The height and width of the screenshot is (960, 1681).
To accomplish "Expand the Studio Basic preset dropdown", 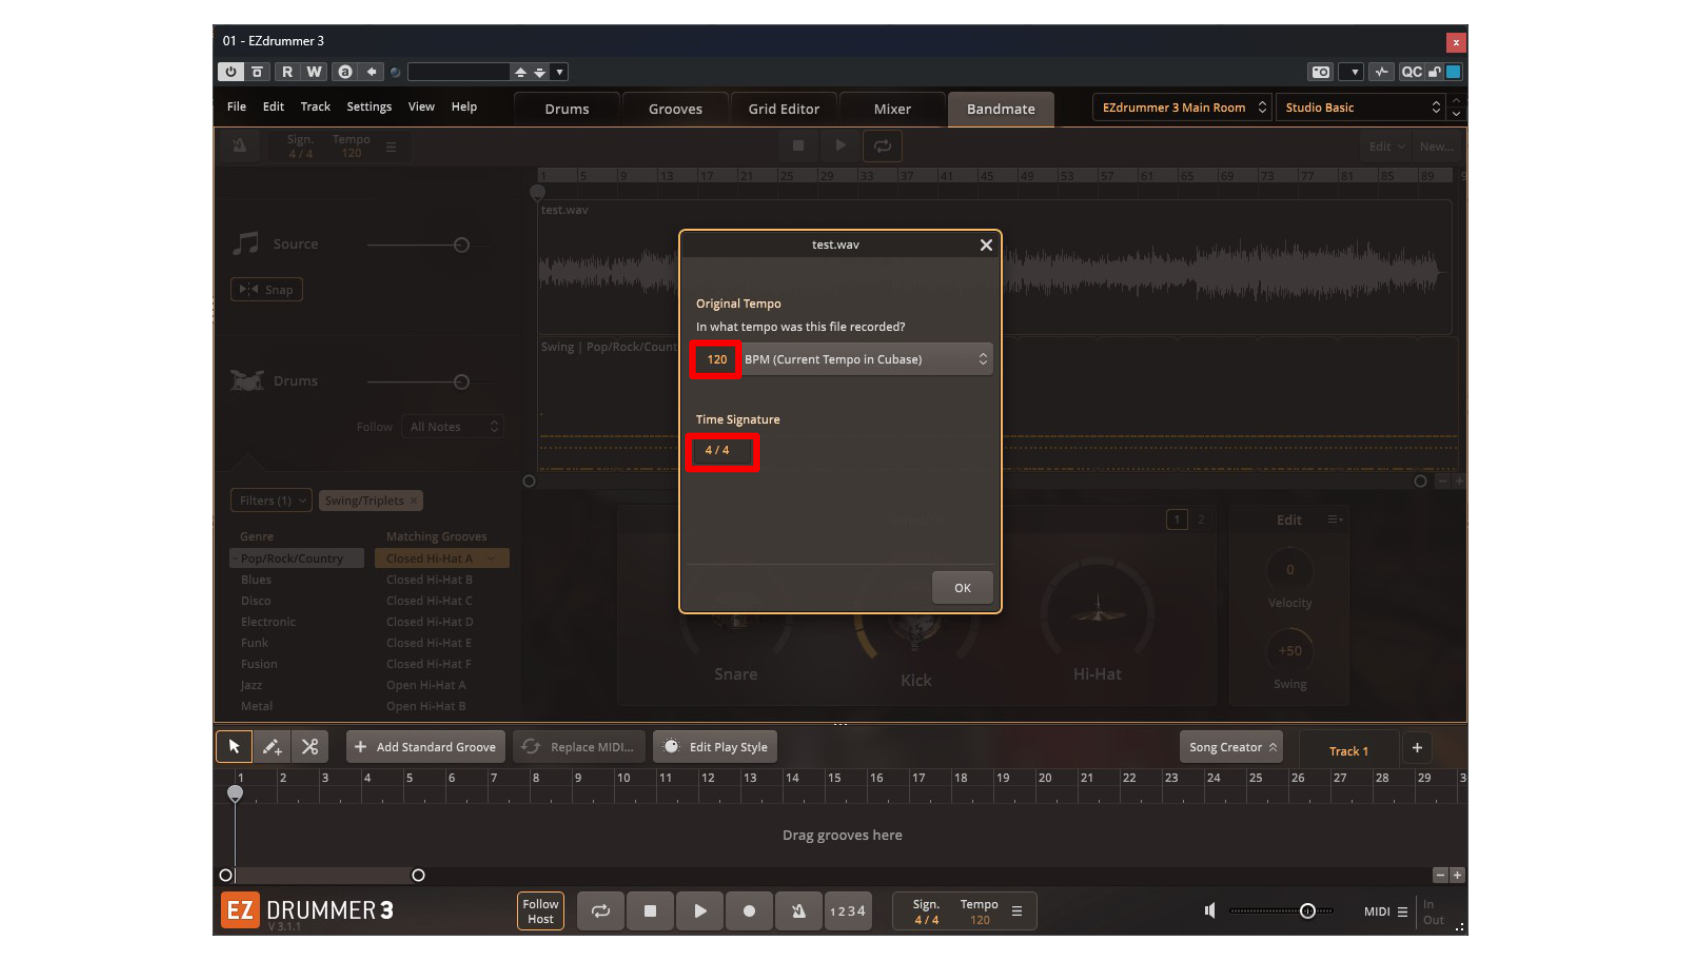I will 1362,108.
